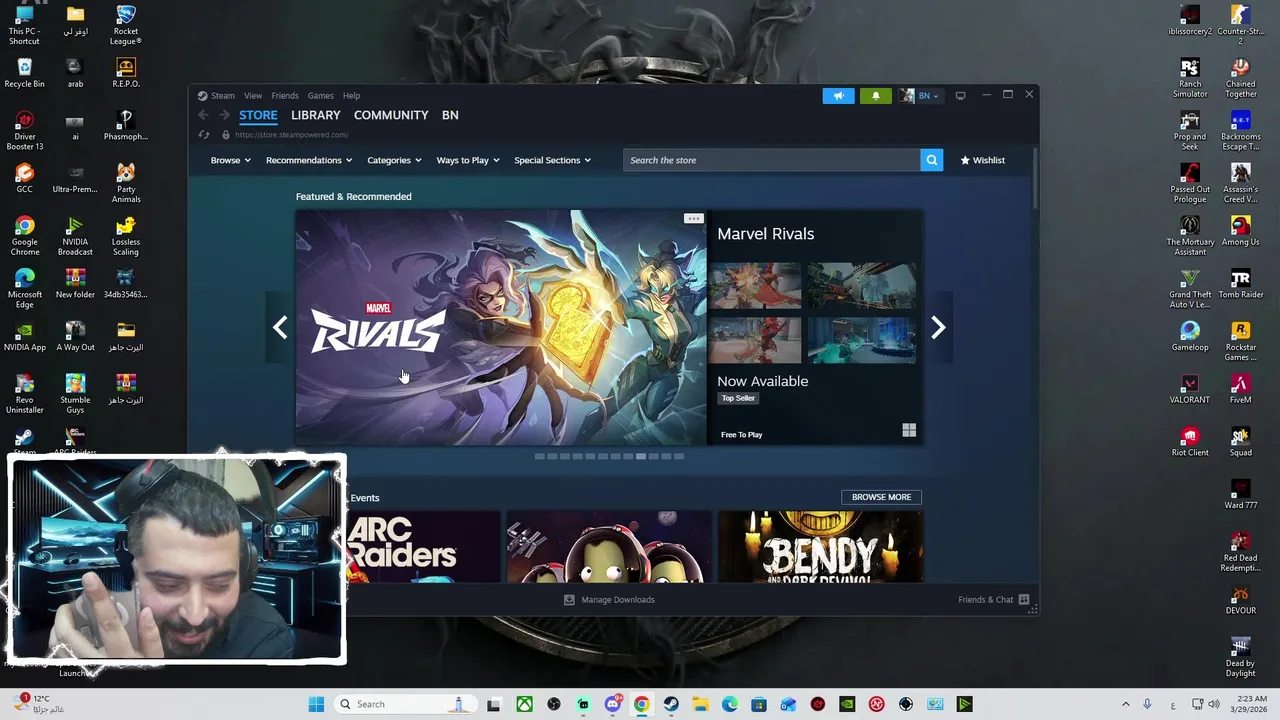The height and width of the screenshot is (720, 1280).
Task: Select Chained Together desktop icon
Action: tap(1240, 78)
